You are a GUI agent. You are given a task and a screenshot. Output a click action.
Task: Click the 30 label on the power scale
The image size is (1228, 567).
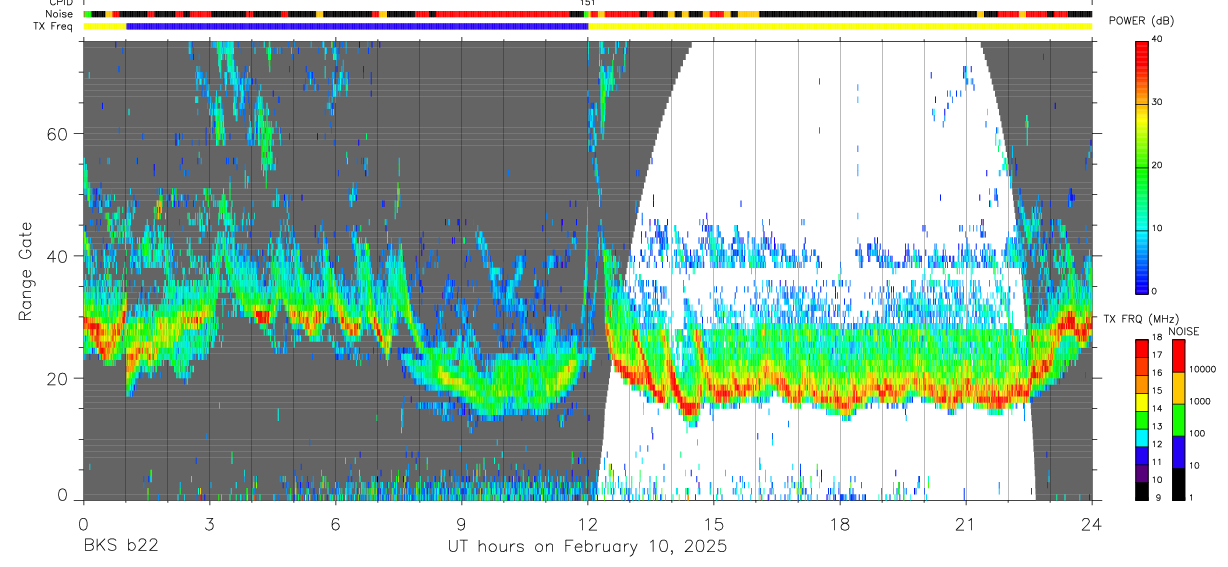(1158, 103)
